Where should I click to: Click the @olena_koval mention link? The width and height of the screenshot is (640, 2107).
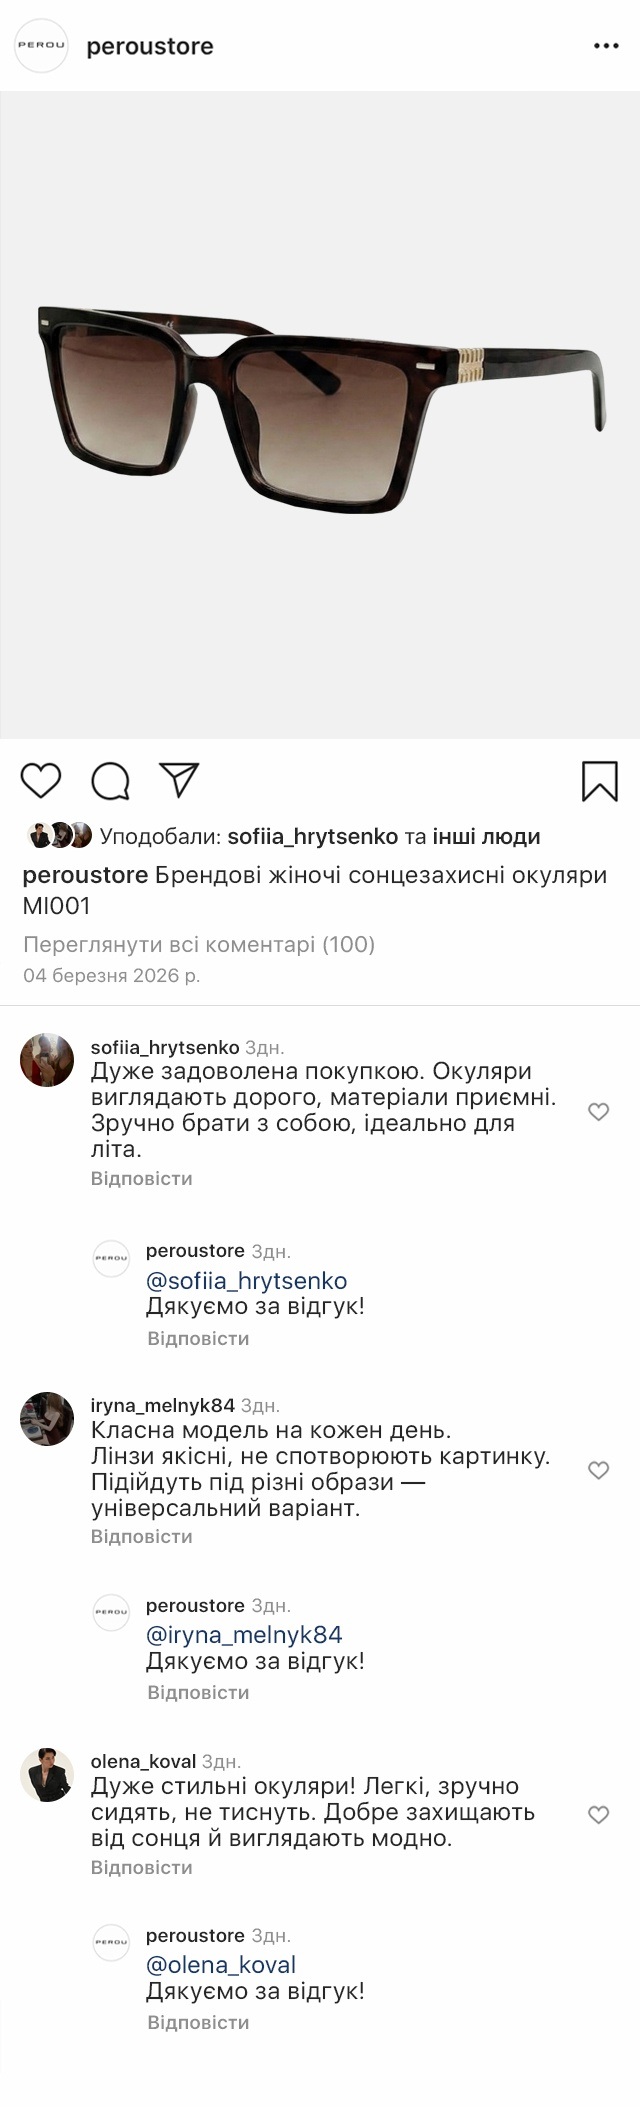pos(221,1964)
